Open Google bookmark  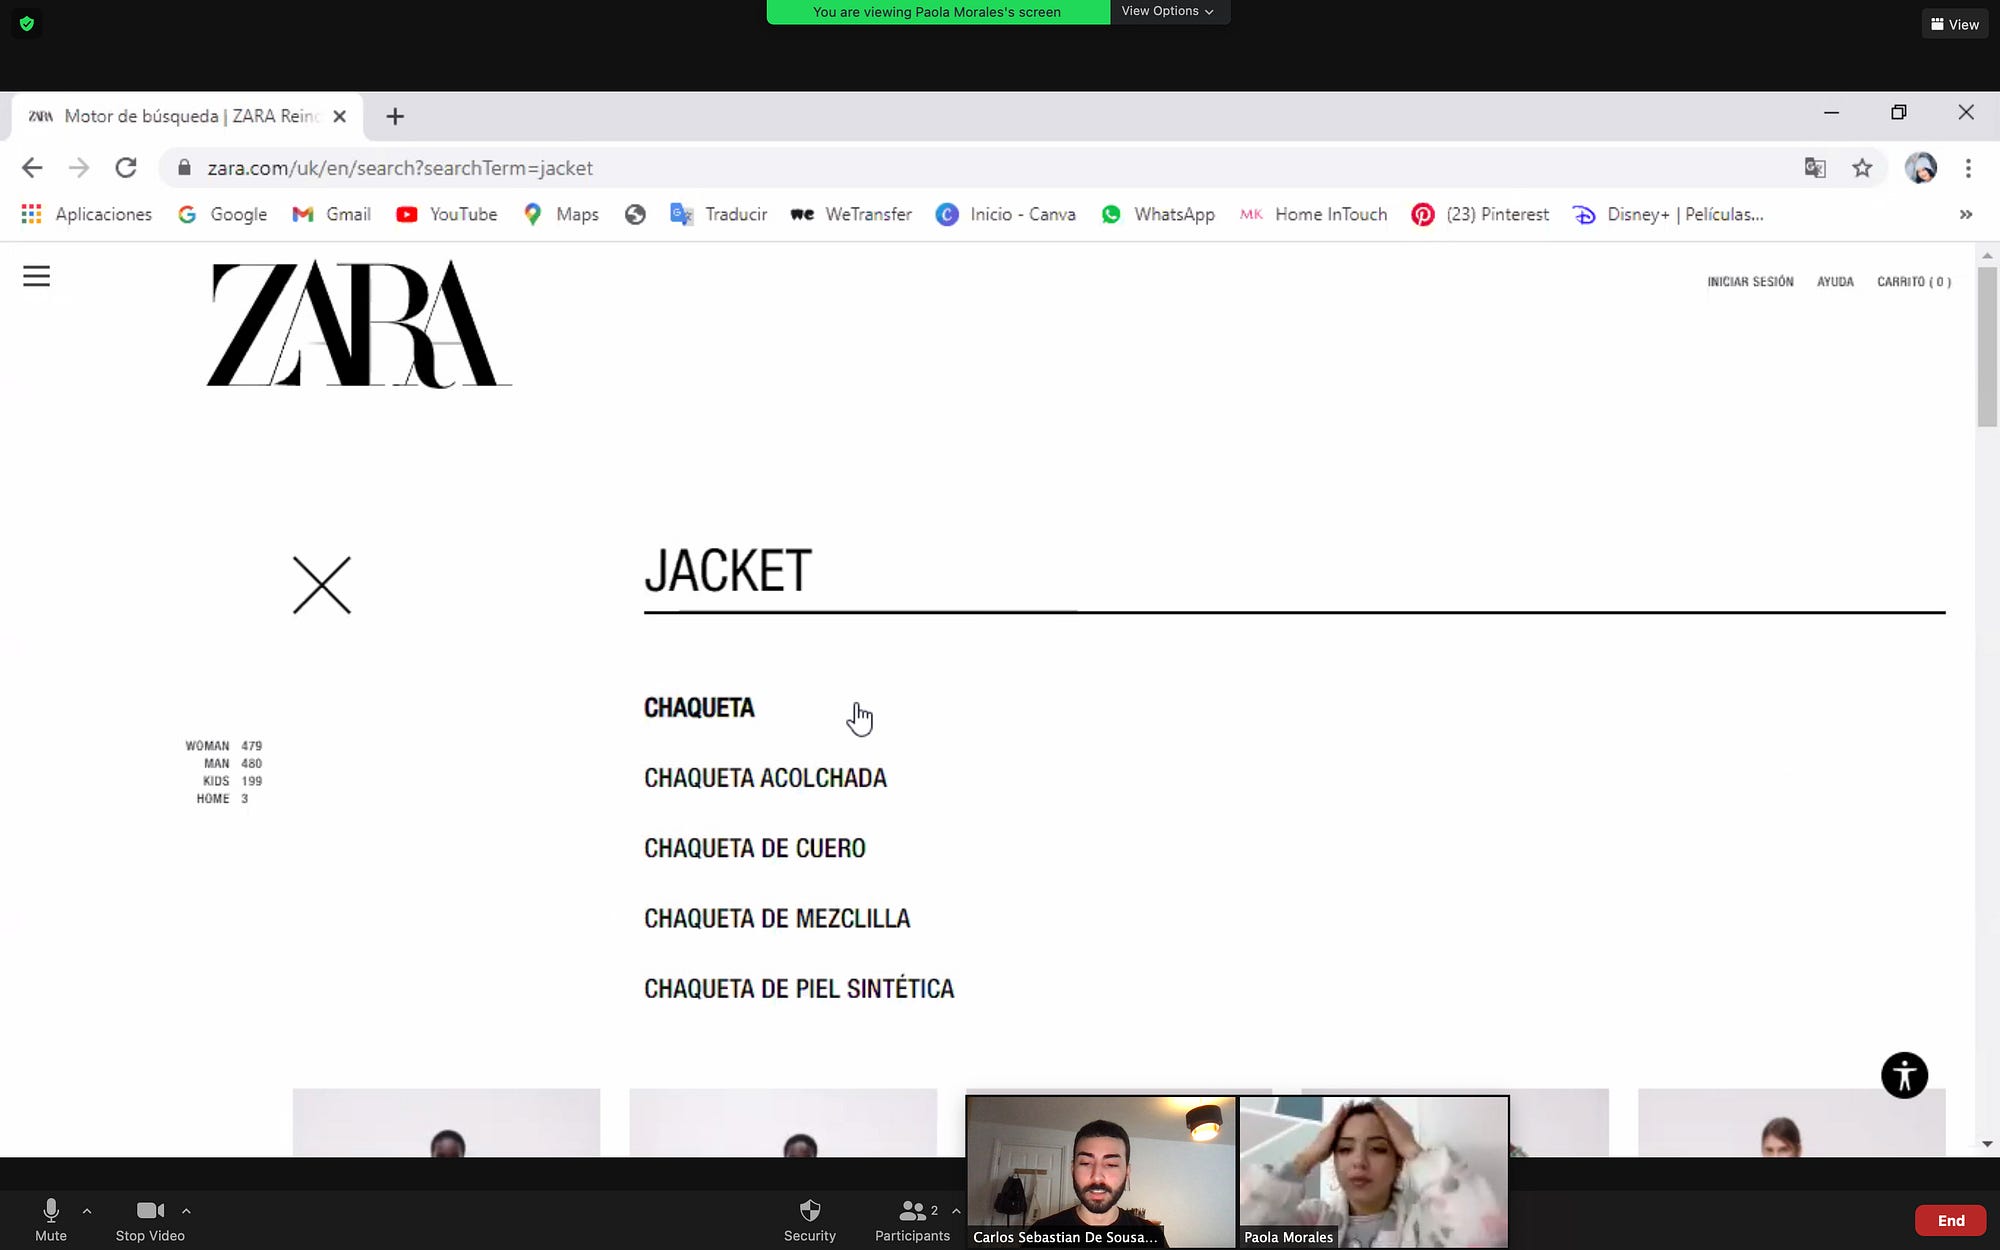point(223,214)
